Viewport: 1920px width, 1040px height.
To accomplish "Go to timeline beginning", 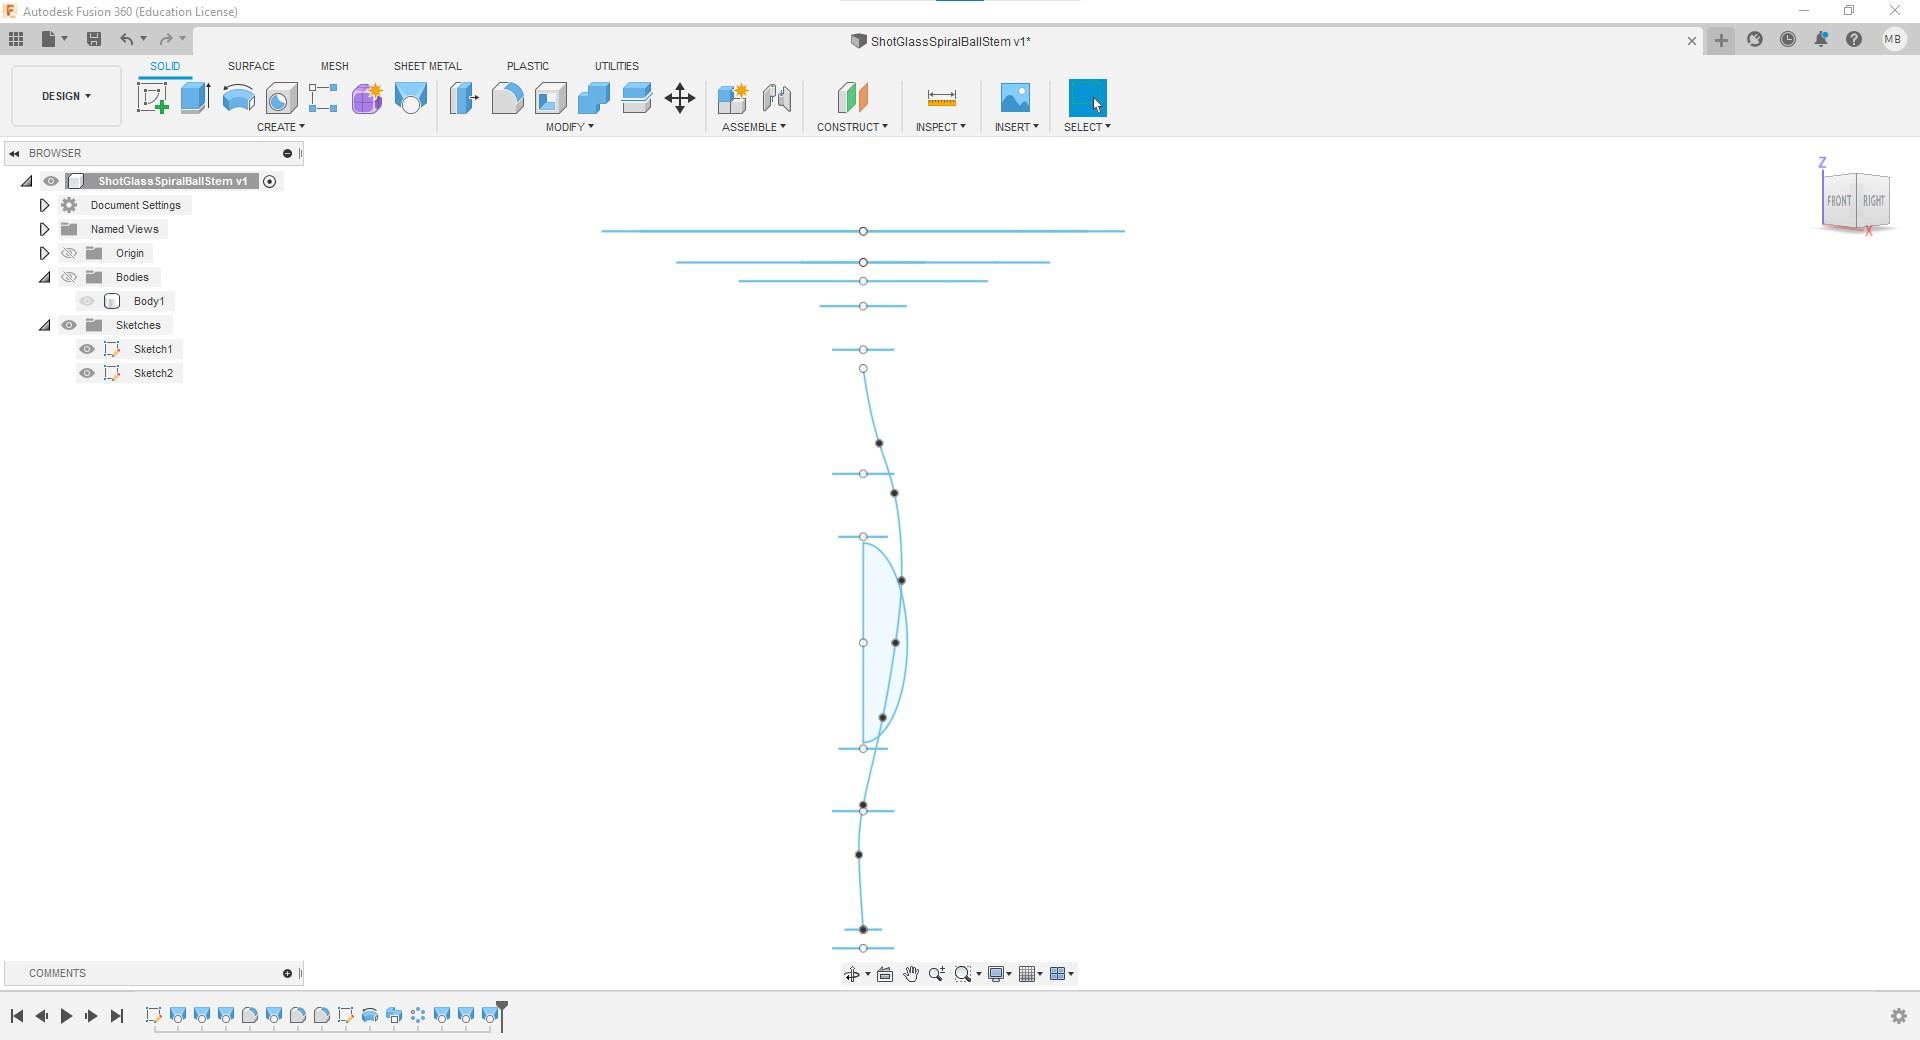I will (17, 1016).
